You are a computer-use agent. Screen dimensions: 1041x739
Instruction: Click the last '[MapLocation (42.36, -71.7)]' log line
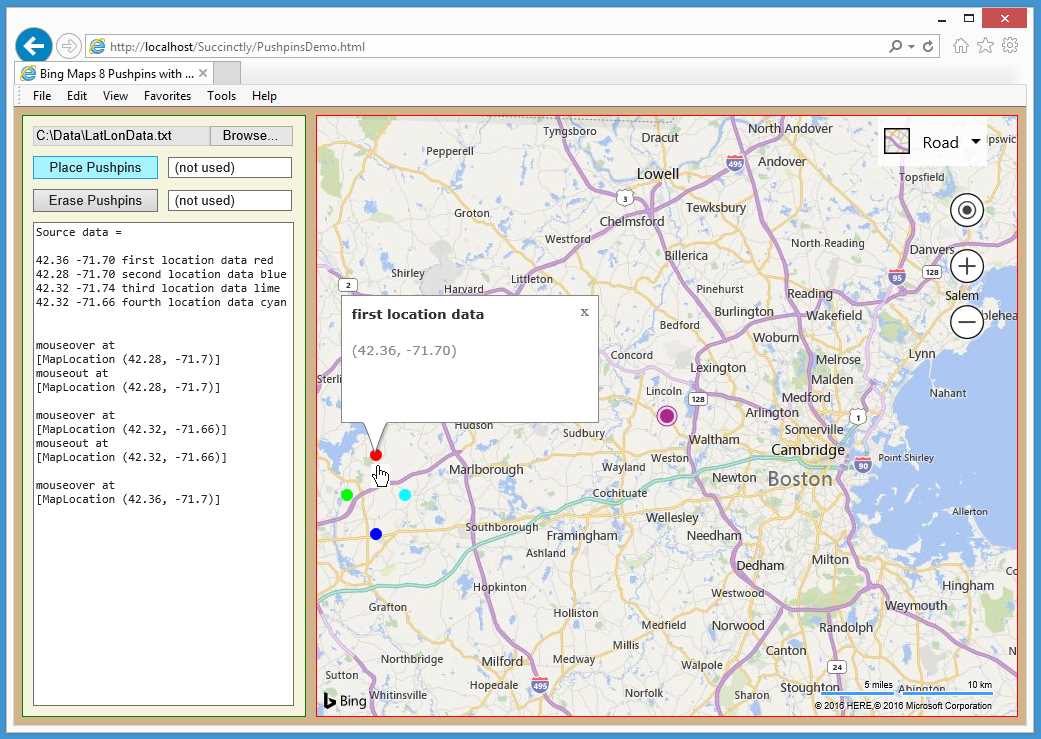coord(128,499)
